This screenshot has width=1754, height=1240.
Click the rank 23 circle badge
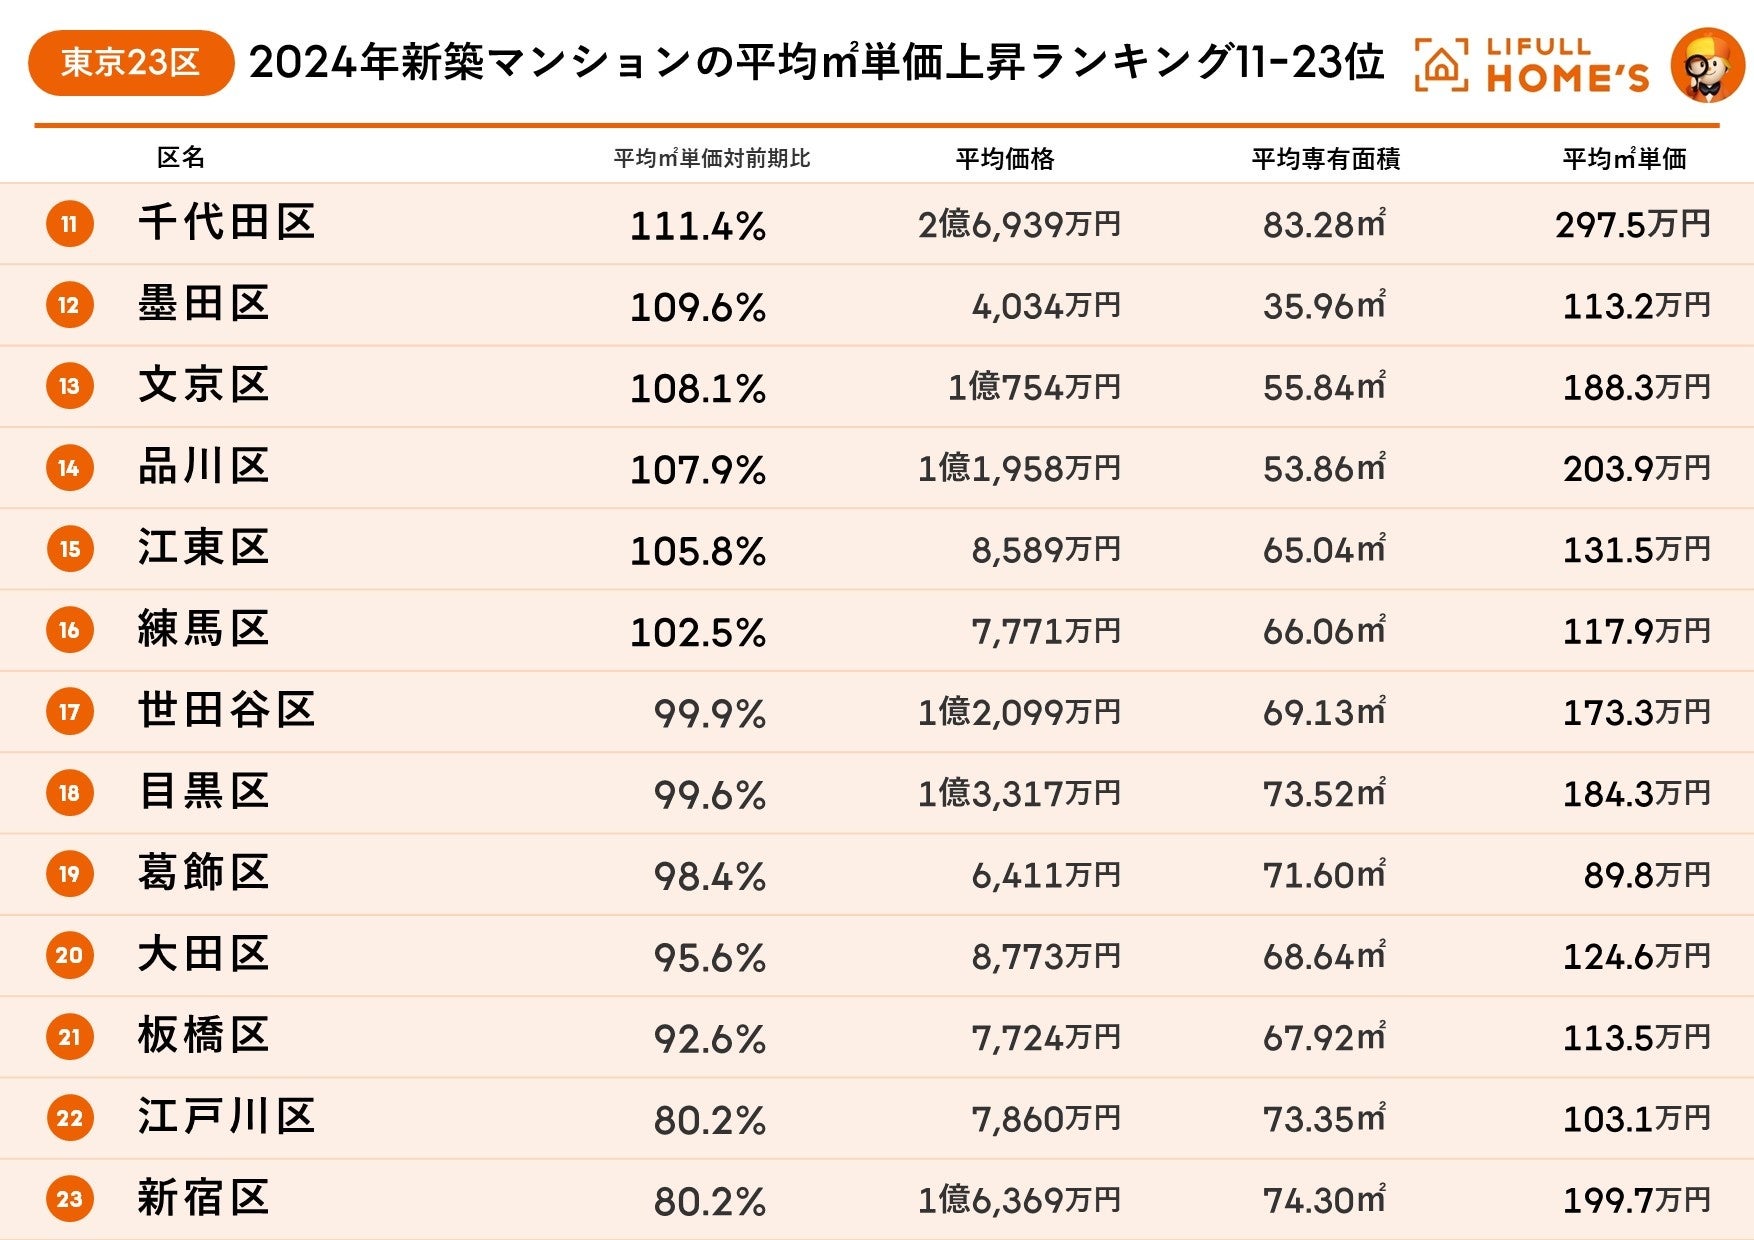(69, 1199)
